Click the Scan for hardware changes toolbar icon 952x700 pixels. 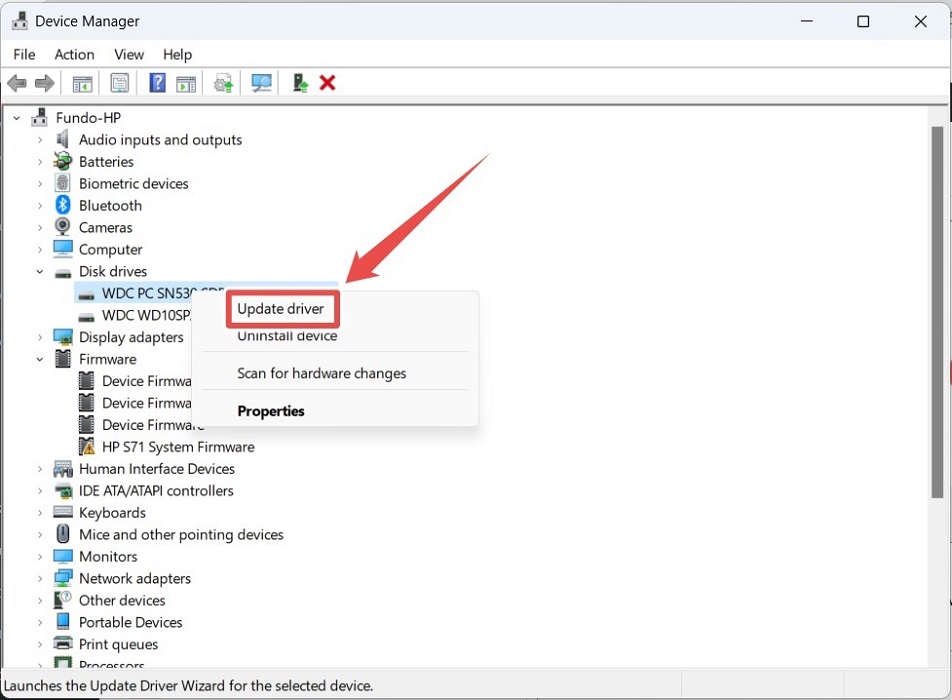(x=261, y=82)
